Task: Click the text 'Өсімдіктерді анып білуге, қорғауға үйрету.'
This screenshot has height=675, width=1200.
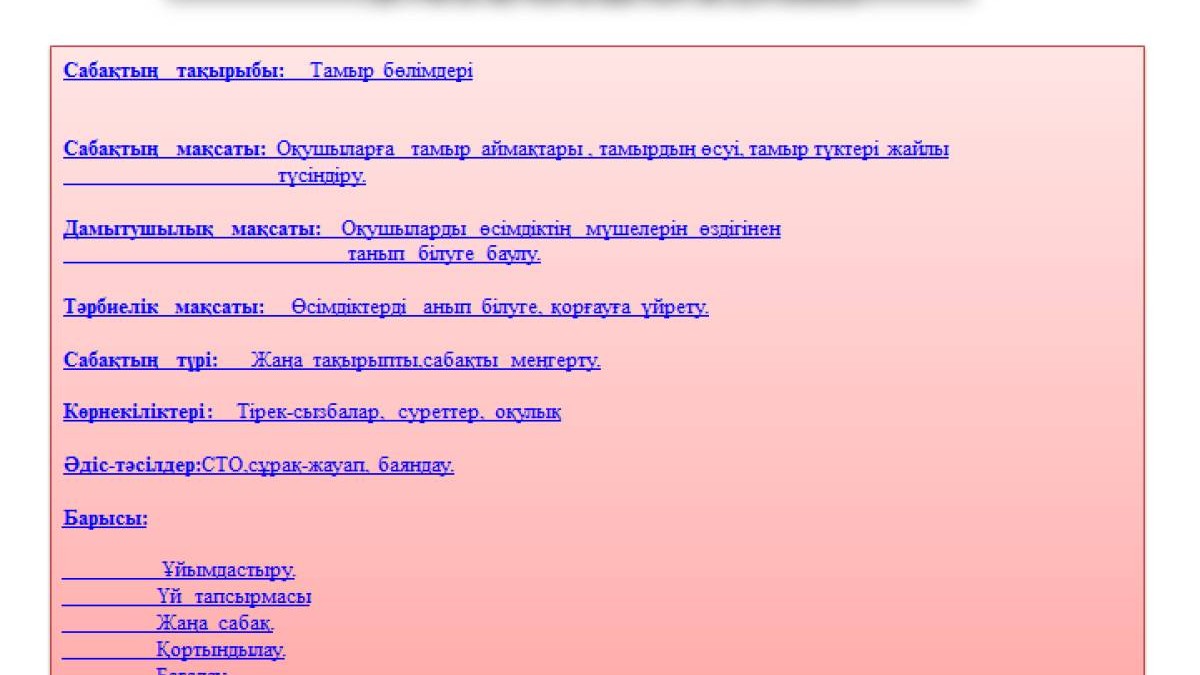Action: (500, 307)
